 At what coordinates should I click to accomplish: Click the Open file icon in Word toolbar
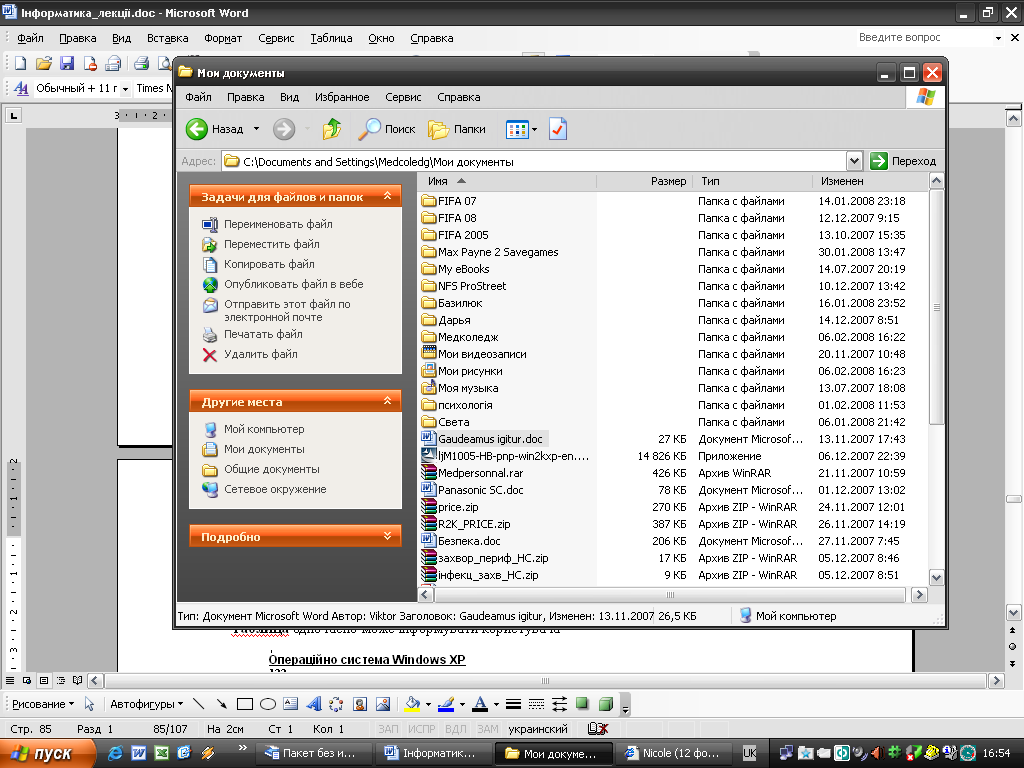[x=44, y=63]
